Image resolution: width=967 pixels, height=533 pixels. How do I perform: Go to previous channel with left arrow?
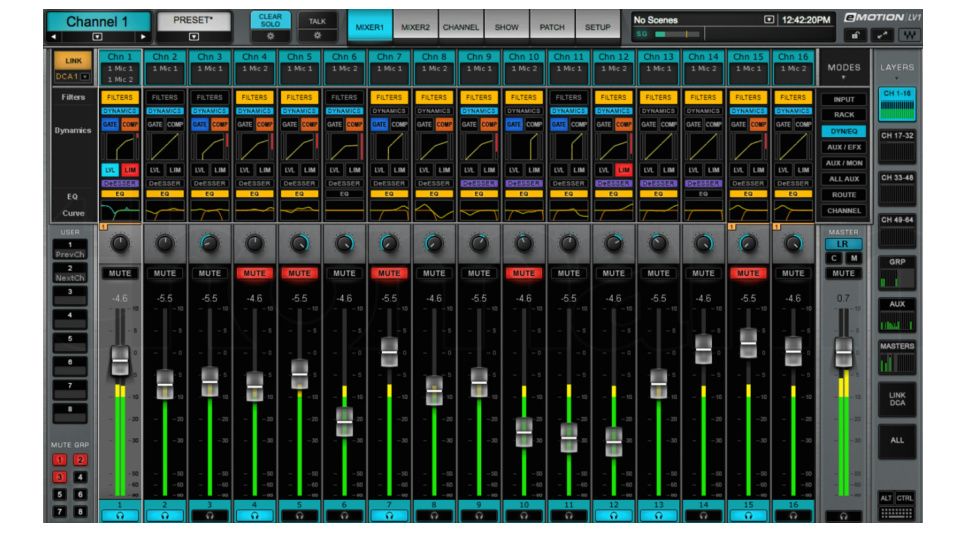click(x=54, y=36)
